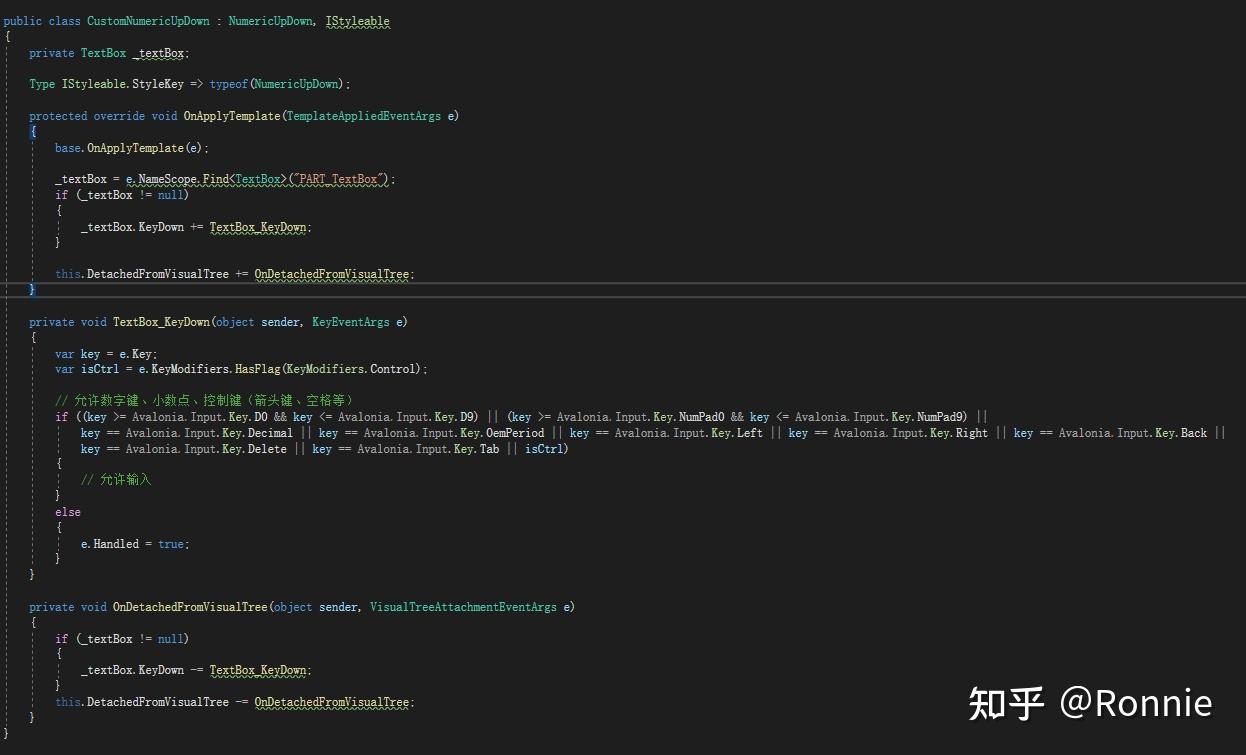1246x755 pixels.
Task: Click the null keyword in the if condition
Action: [170, 194]
